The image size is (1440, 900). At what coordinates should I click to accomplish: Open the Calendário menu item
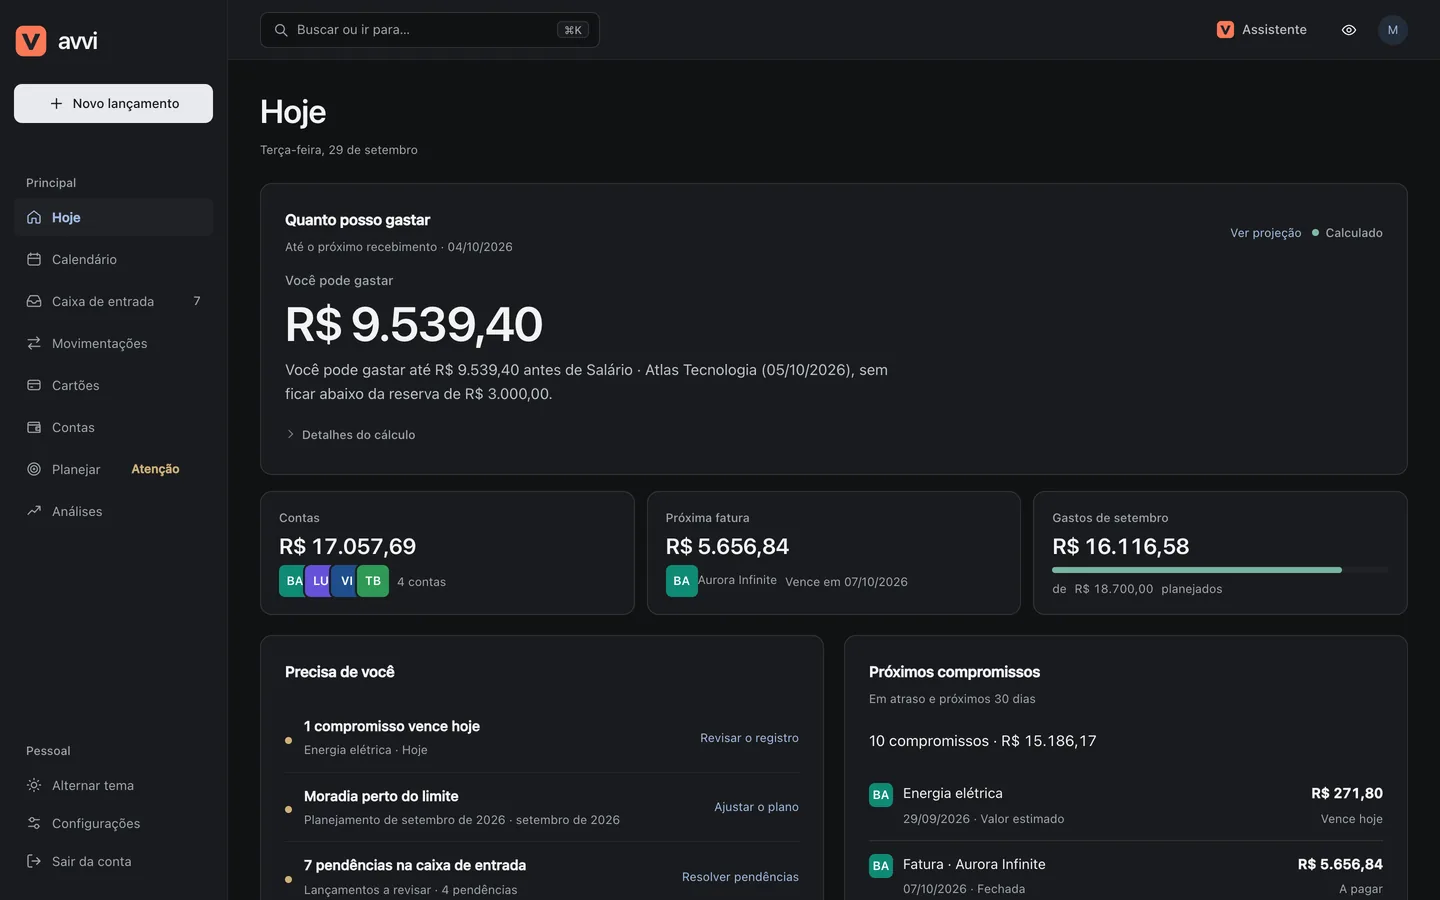[113, 259]
